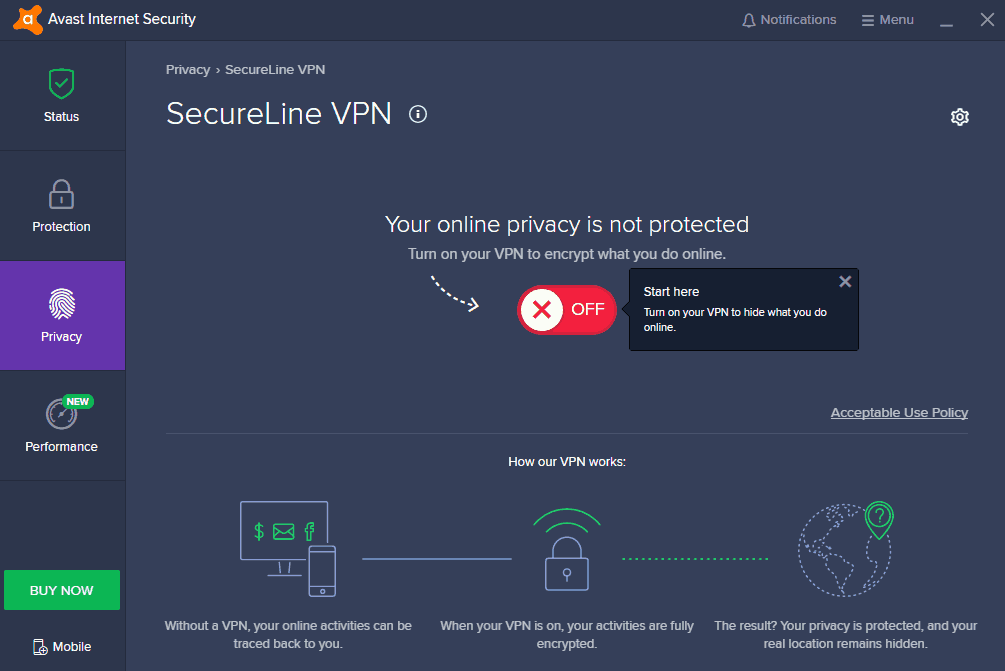Navigate to Privacy via breadcrumb
The image size is (1005, 671).
coord(187,69)
